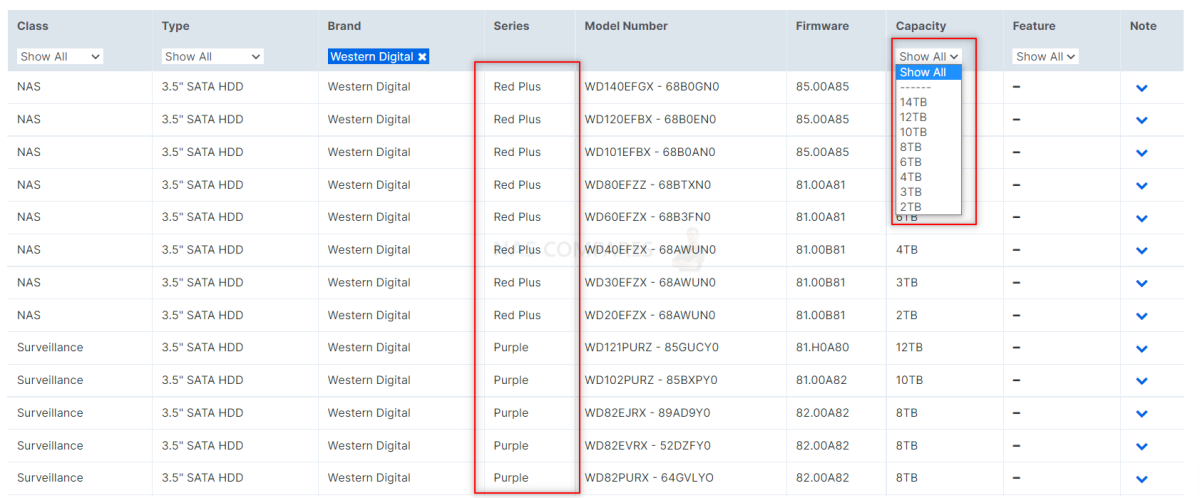The width and height of the screenshot is (1200, 498).
Task: Click the WD102PURZ - 85BXPY0 model cell
Action: [x=651, y=380]
